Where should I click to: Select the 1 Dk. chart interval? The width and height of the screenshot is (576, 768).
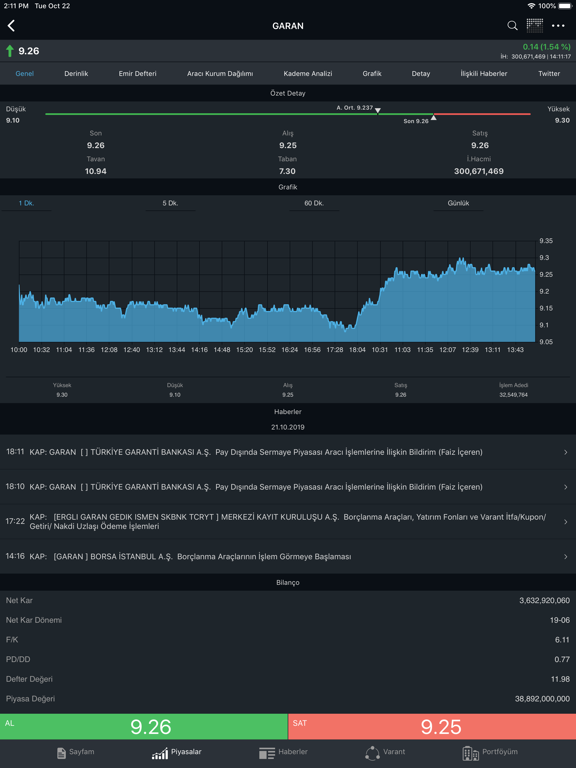tap(26, 203)
